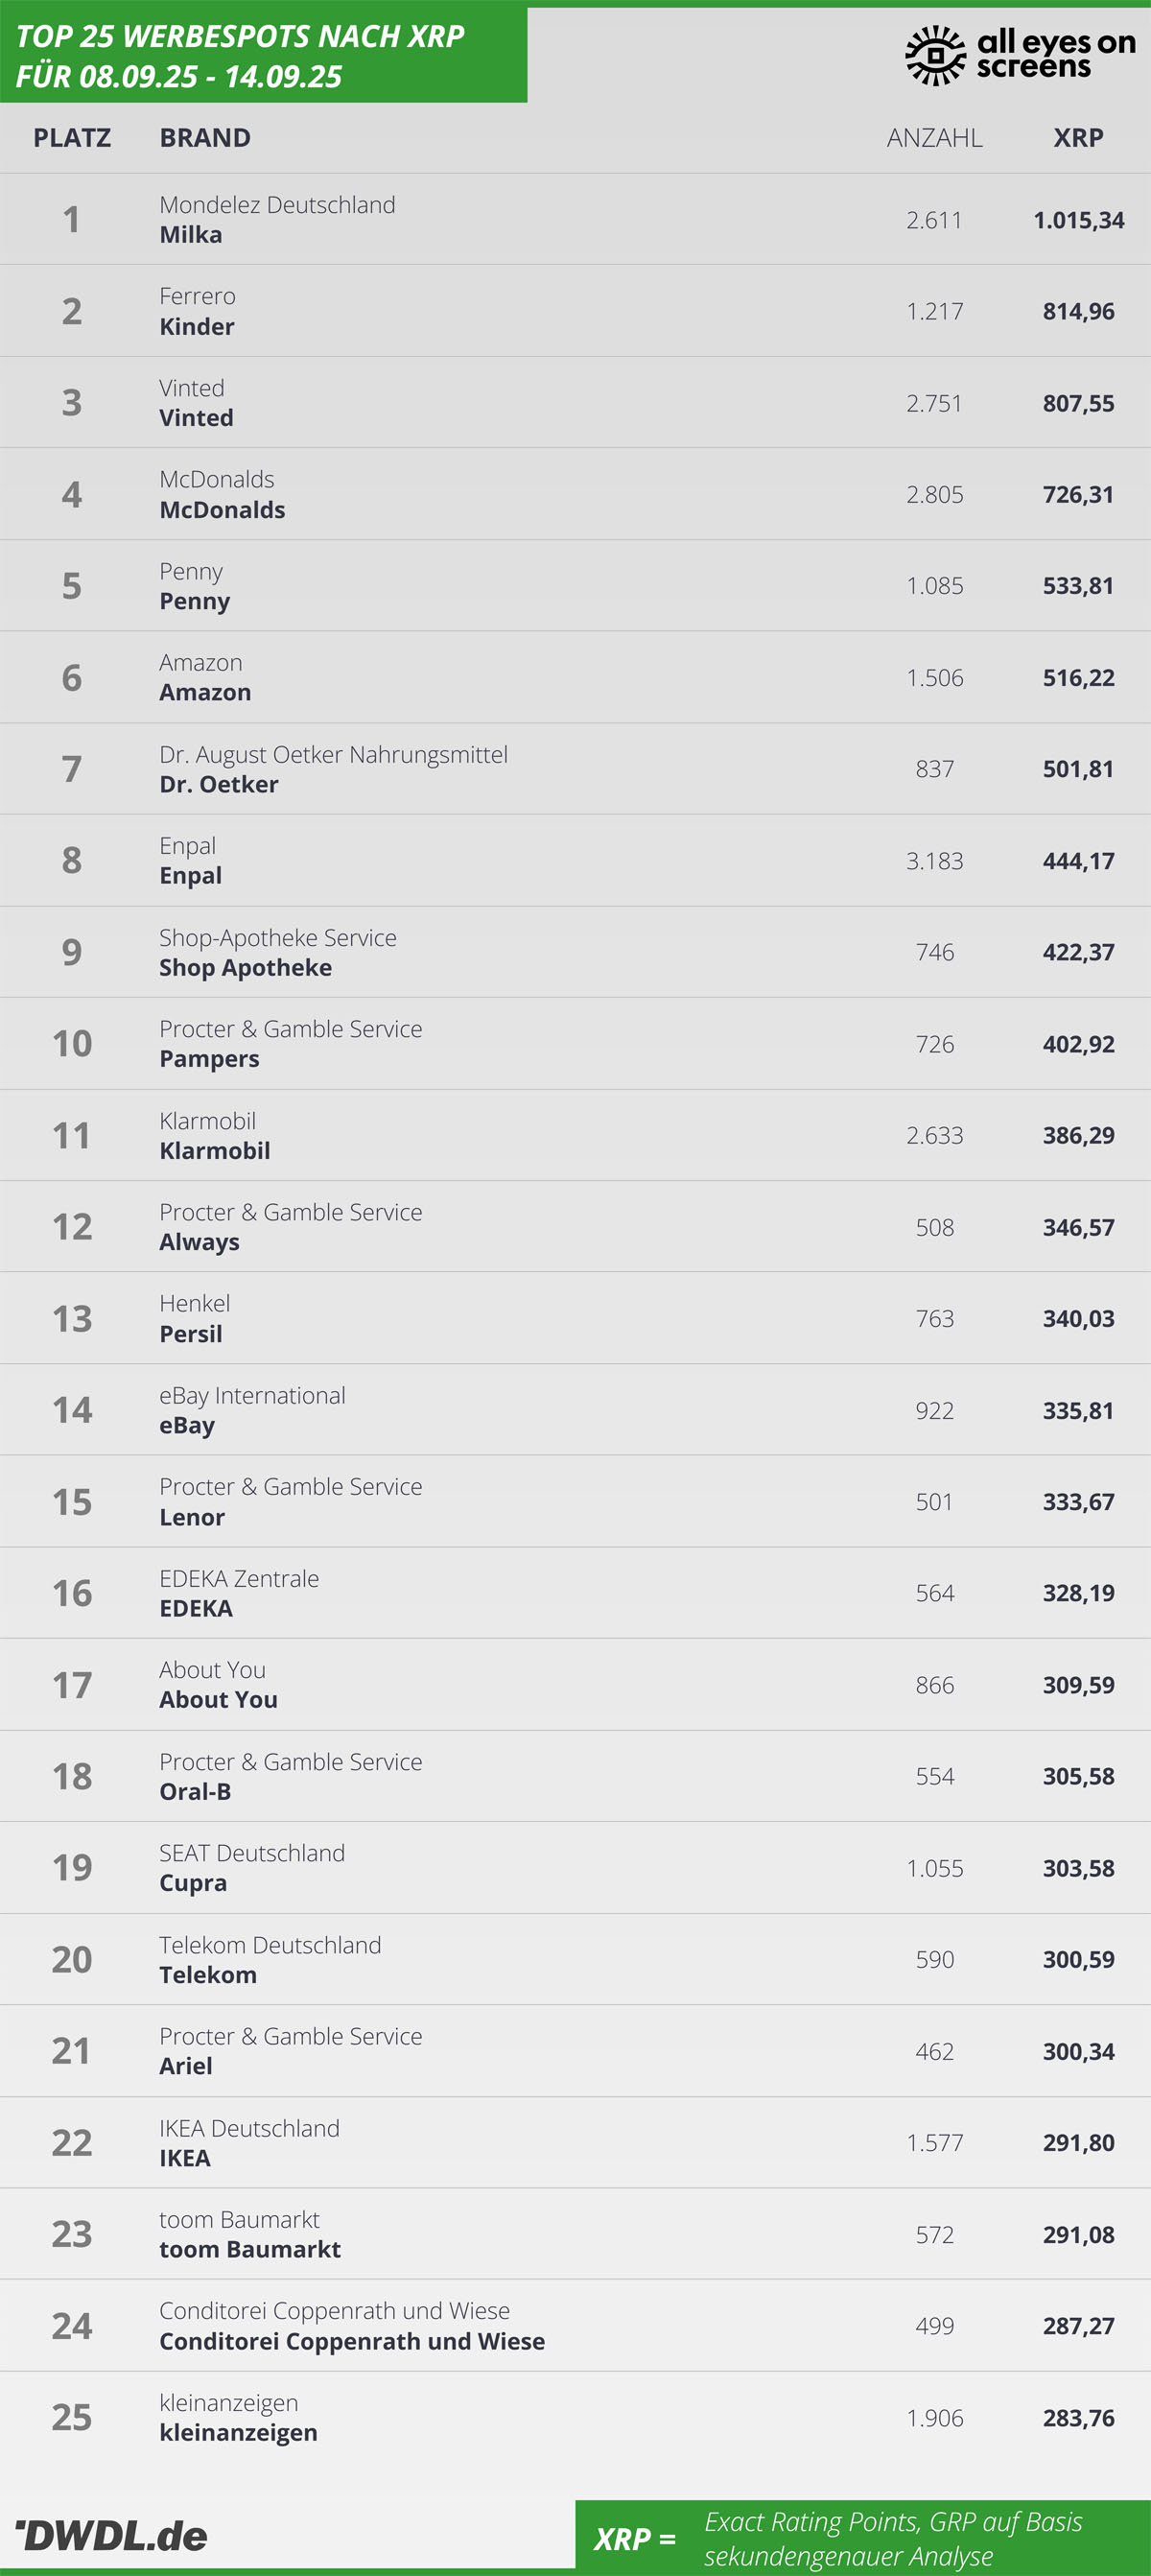Click the all eyes on screens eye icon

(935, 56)
